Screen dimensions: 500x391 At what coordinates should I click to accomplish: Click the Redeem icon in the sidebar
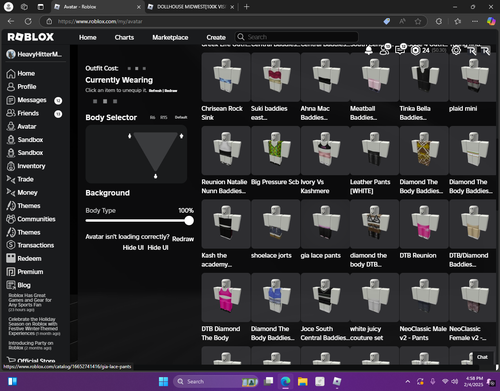coord(11,258)
